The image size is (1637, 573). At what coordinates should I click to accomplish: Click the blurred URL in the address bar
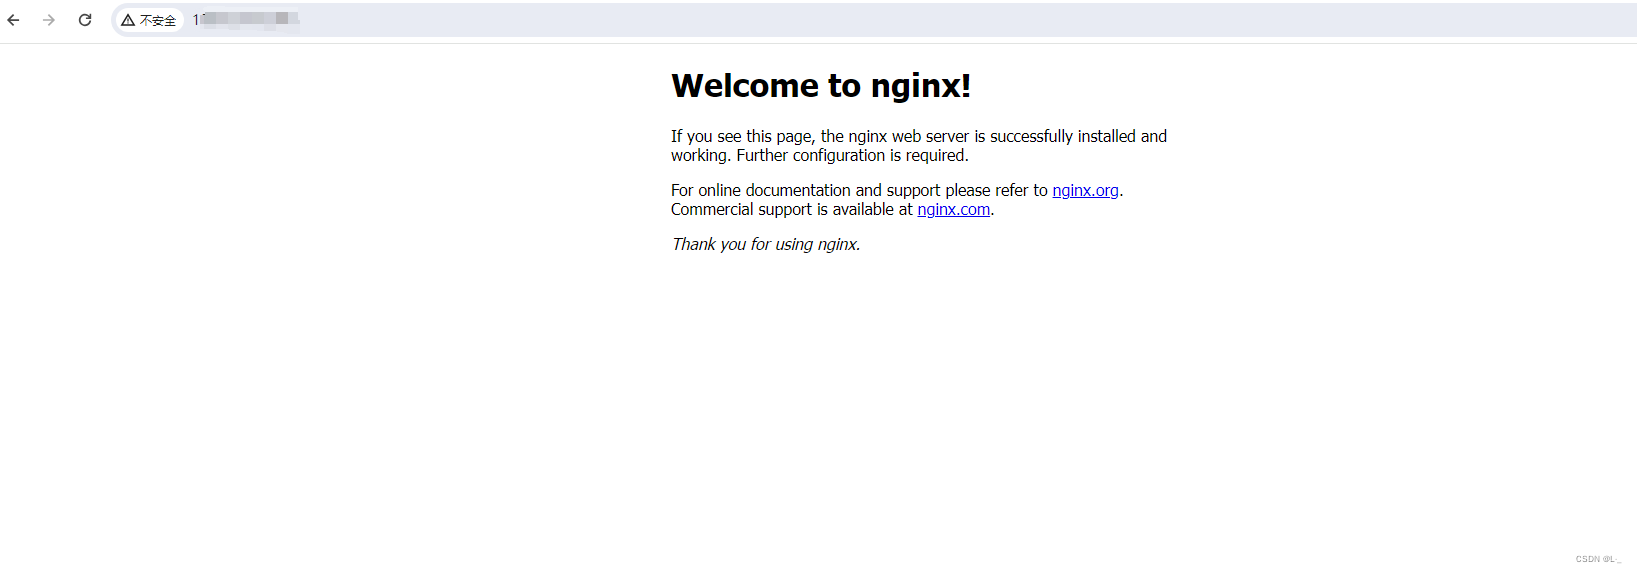click(x=246, y=20)
